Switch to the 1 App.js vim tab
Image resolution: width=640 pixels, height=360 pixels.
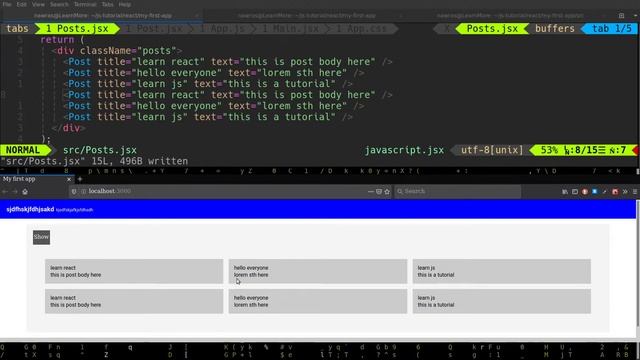click(x=222, y=29)
